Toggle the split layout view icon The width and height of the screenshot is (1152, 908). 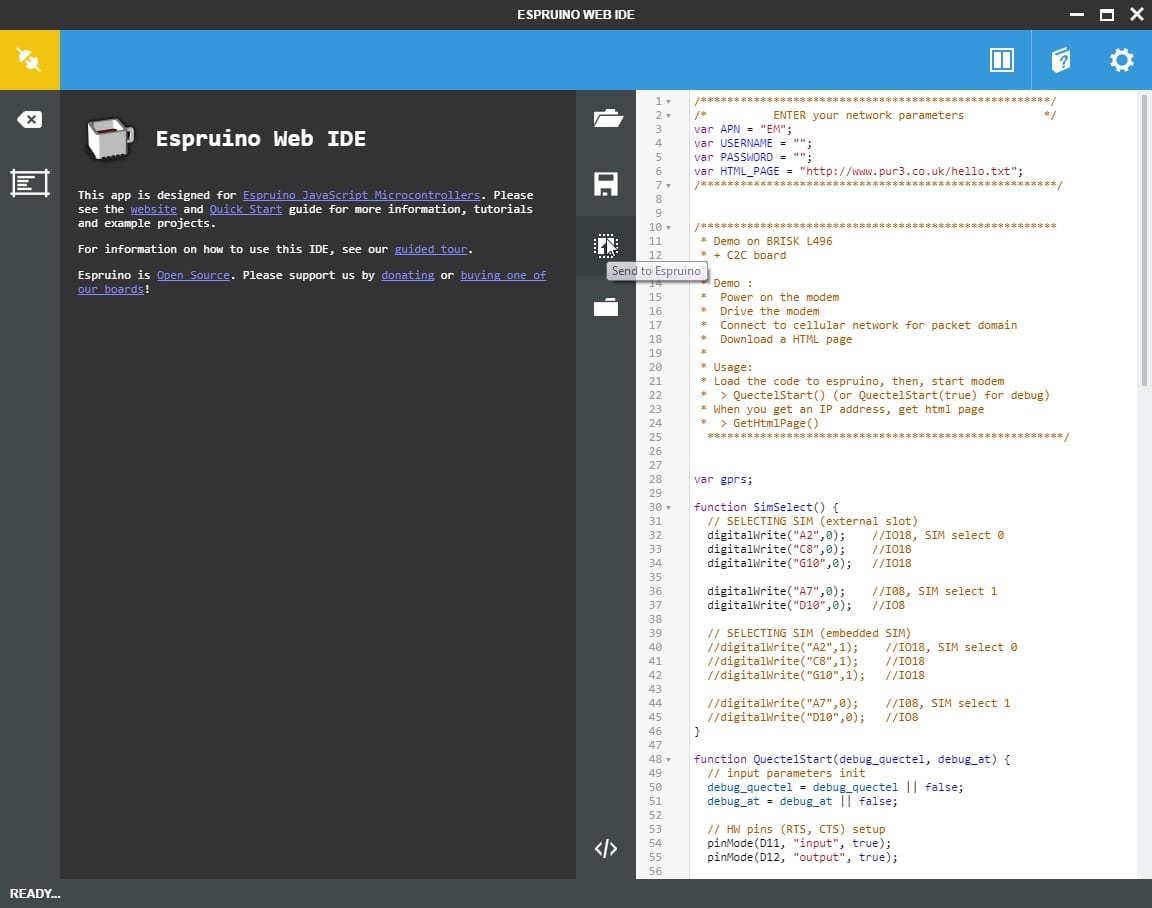(1001, 60)
